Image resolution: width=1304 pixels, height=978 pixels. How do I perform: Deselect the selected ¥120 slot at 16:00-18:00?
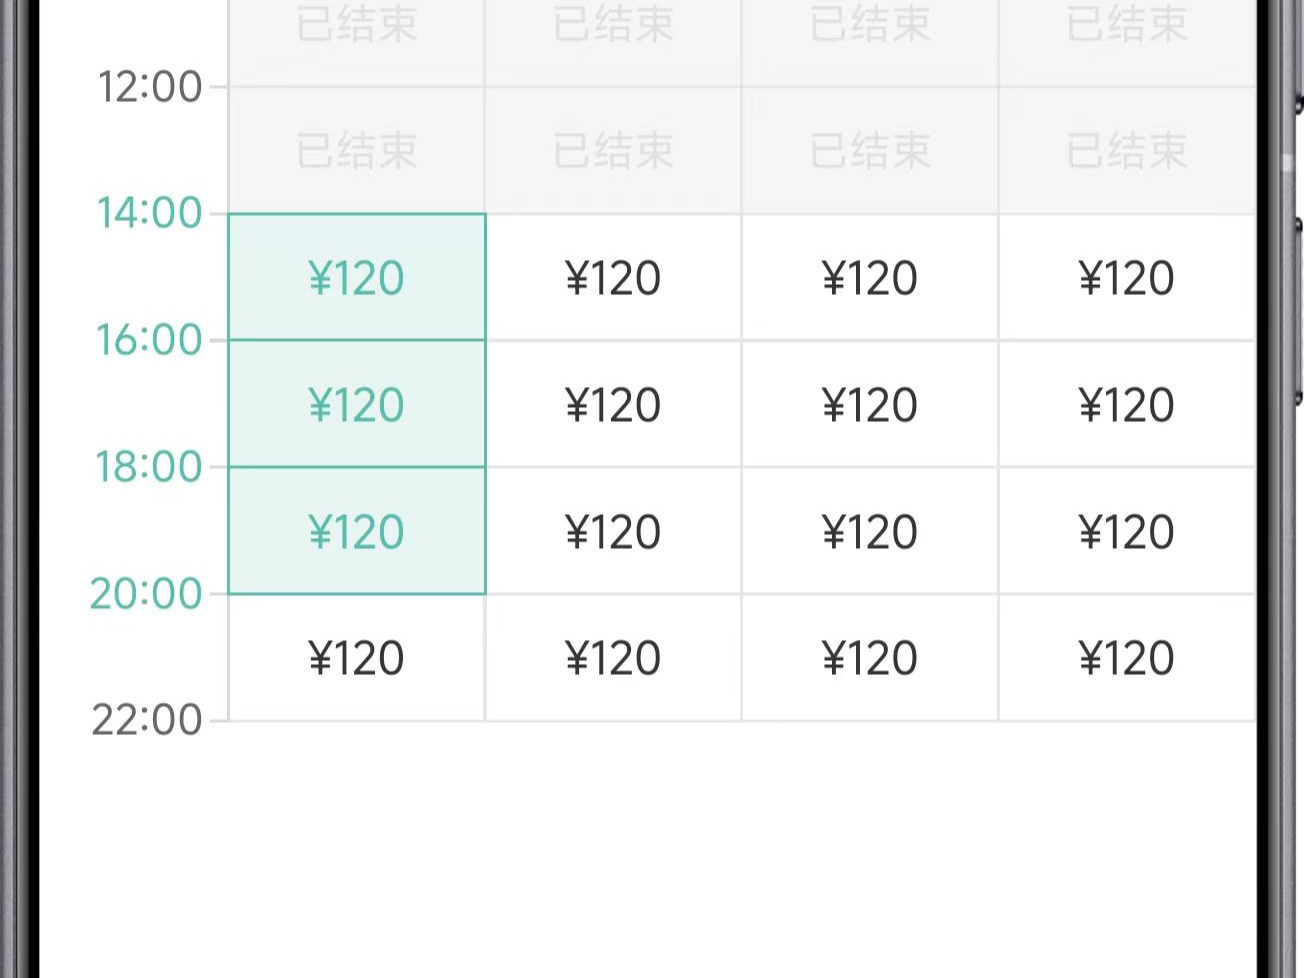(356, 404)
